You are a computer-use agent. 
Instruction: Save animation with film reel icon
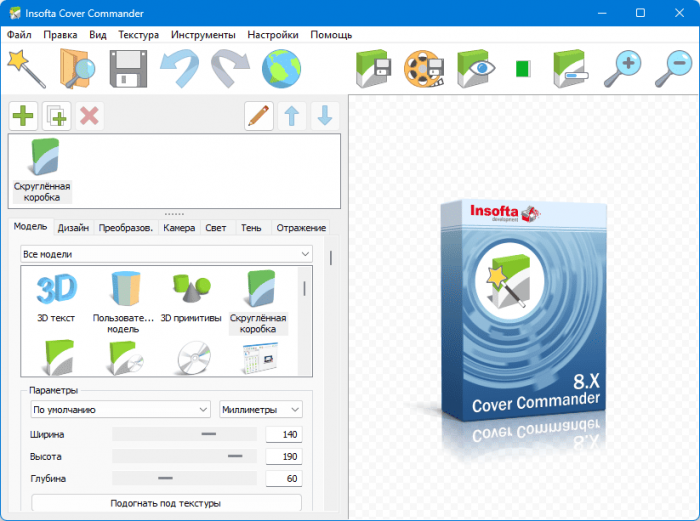pos(424,69)
